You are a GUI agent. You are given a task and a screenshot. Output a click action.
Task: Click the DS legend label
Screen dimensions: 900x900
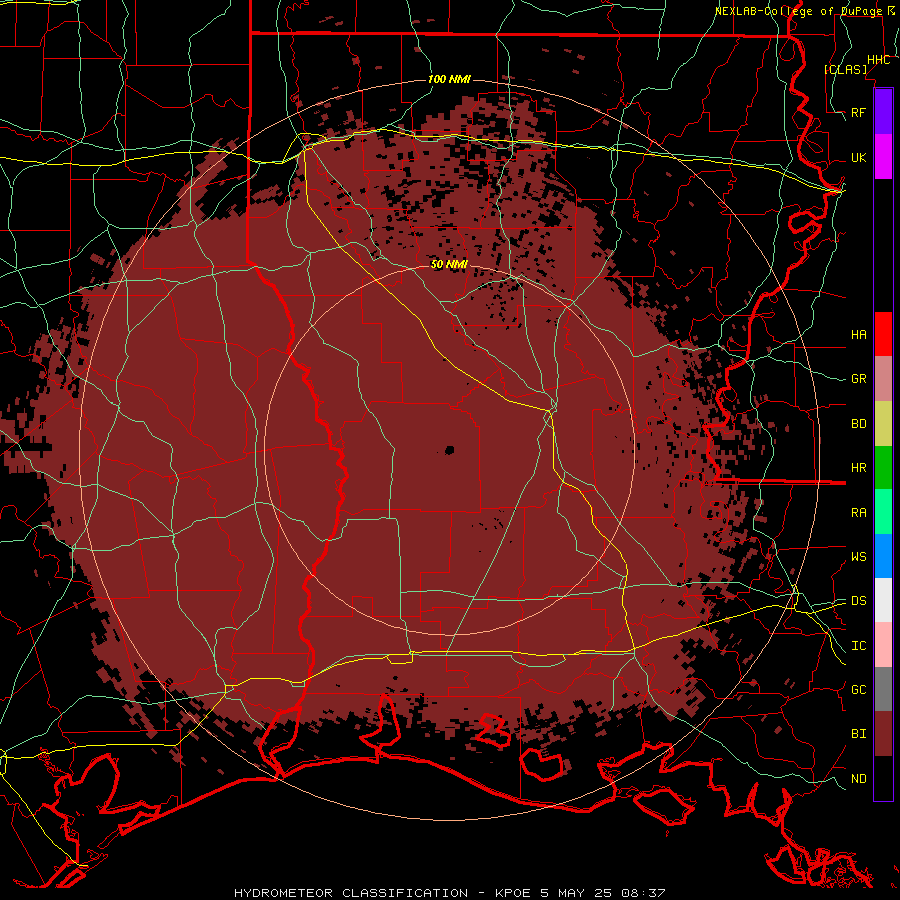pos(858,601)
